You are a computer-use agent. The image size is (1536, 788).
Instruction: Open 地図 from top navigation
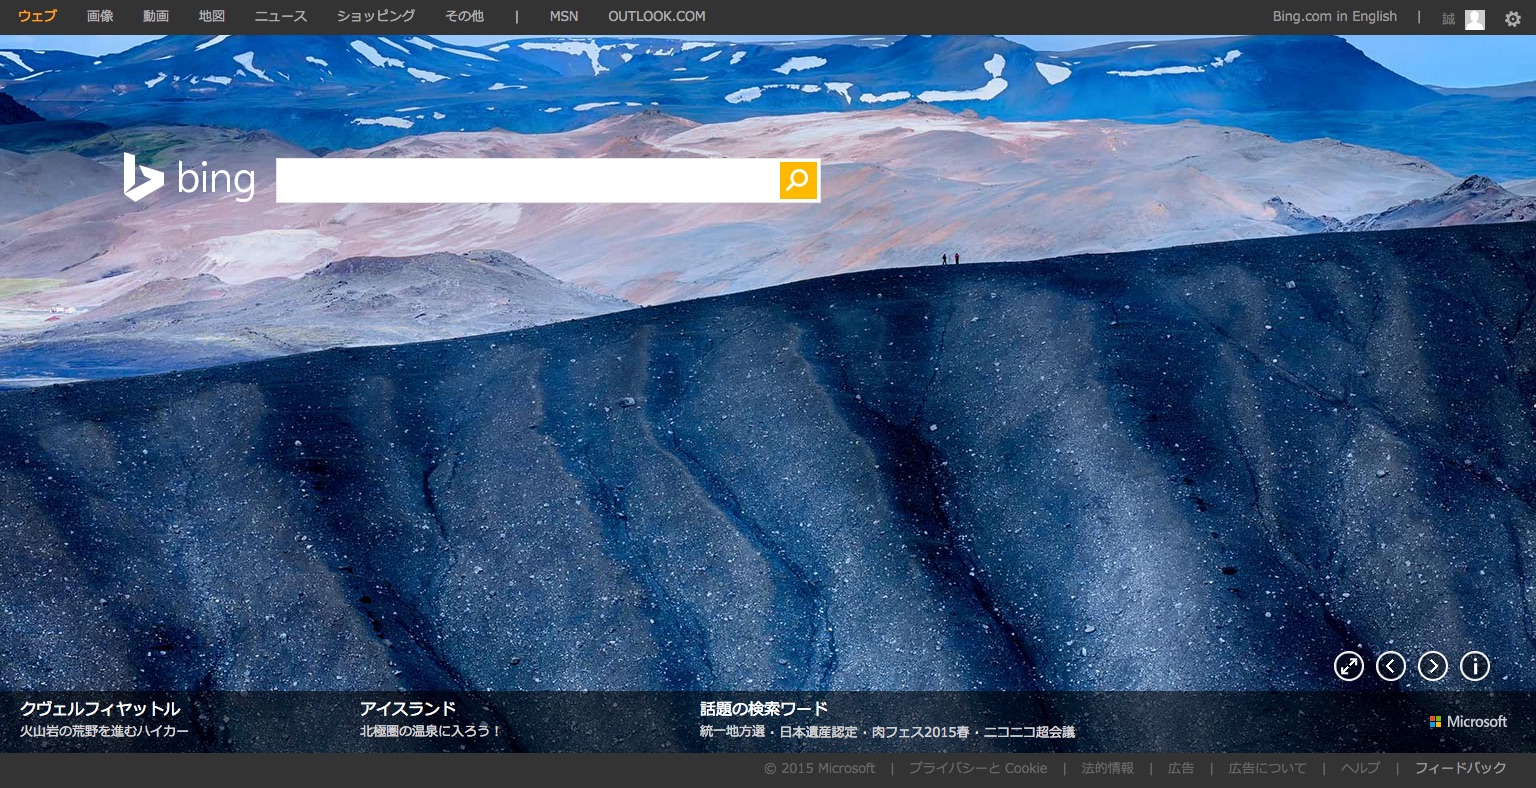coord(212,16)
